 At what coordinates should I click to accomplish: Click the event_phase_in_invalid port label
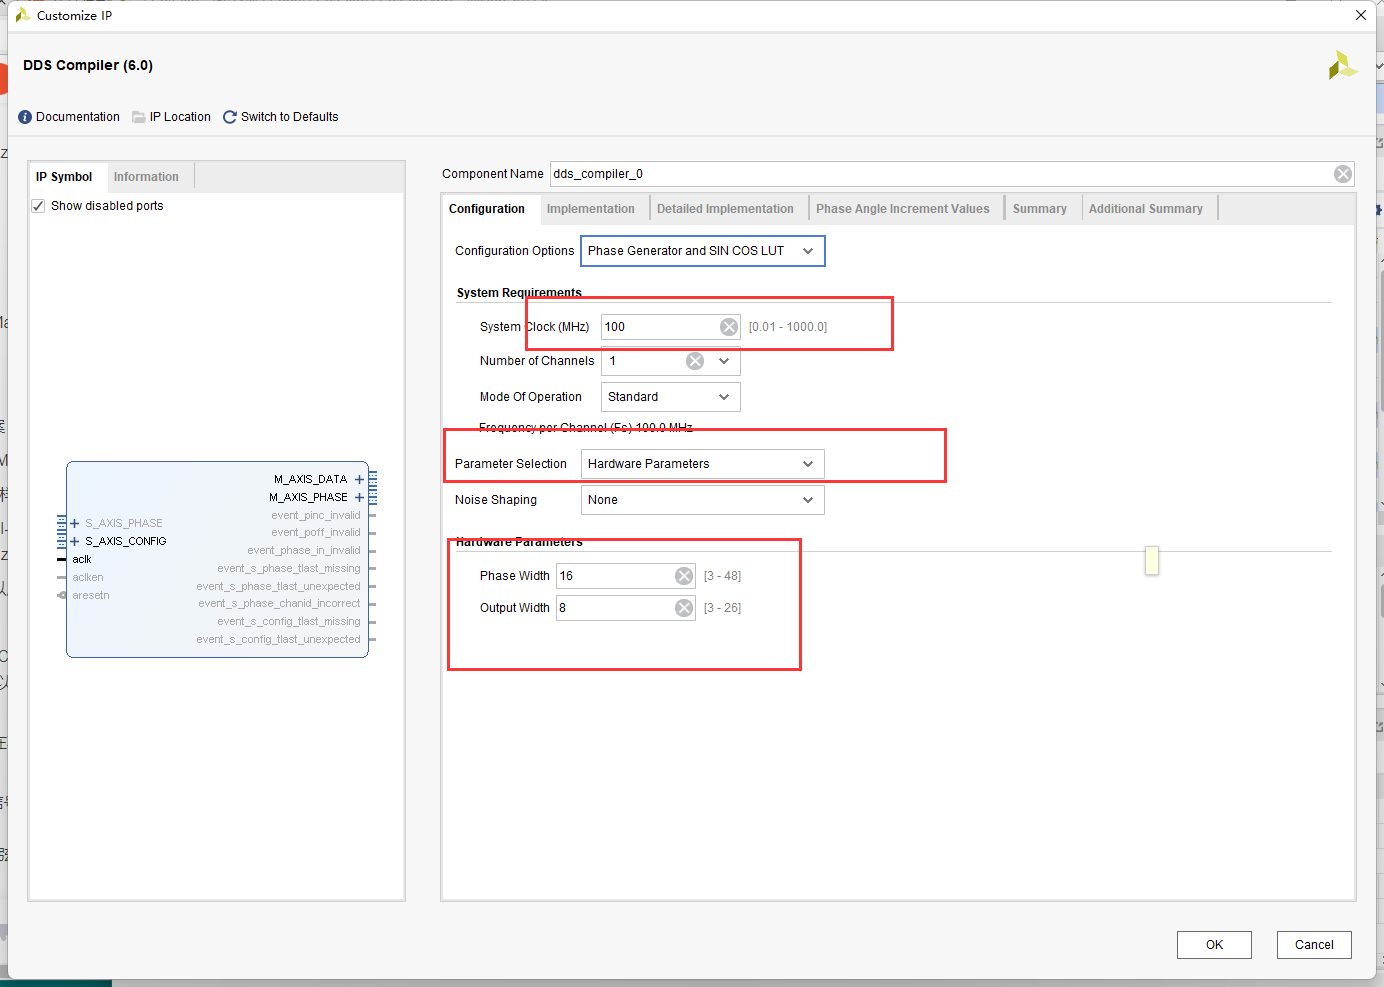304,551
